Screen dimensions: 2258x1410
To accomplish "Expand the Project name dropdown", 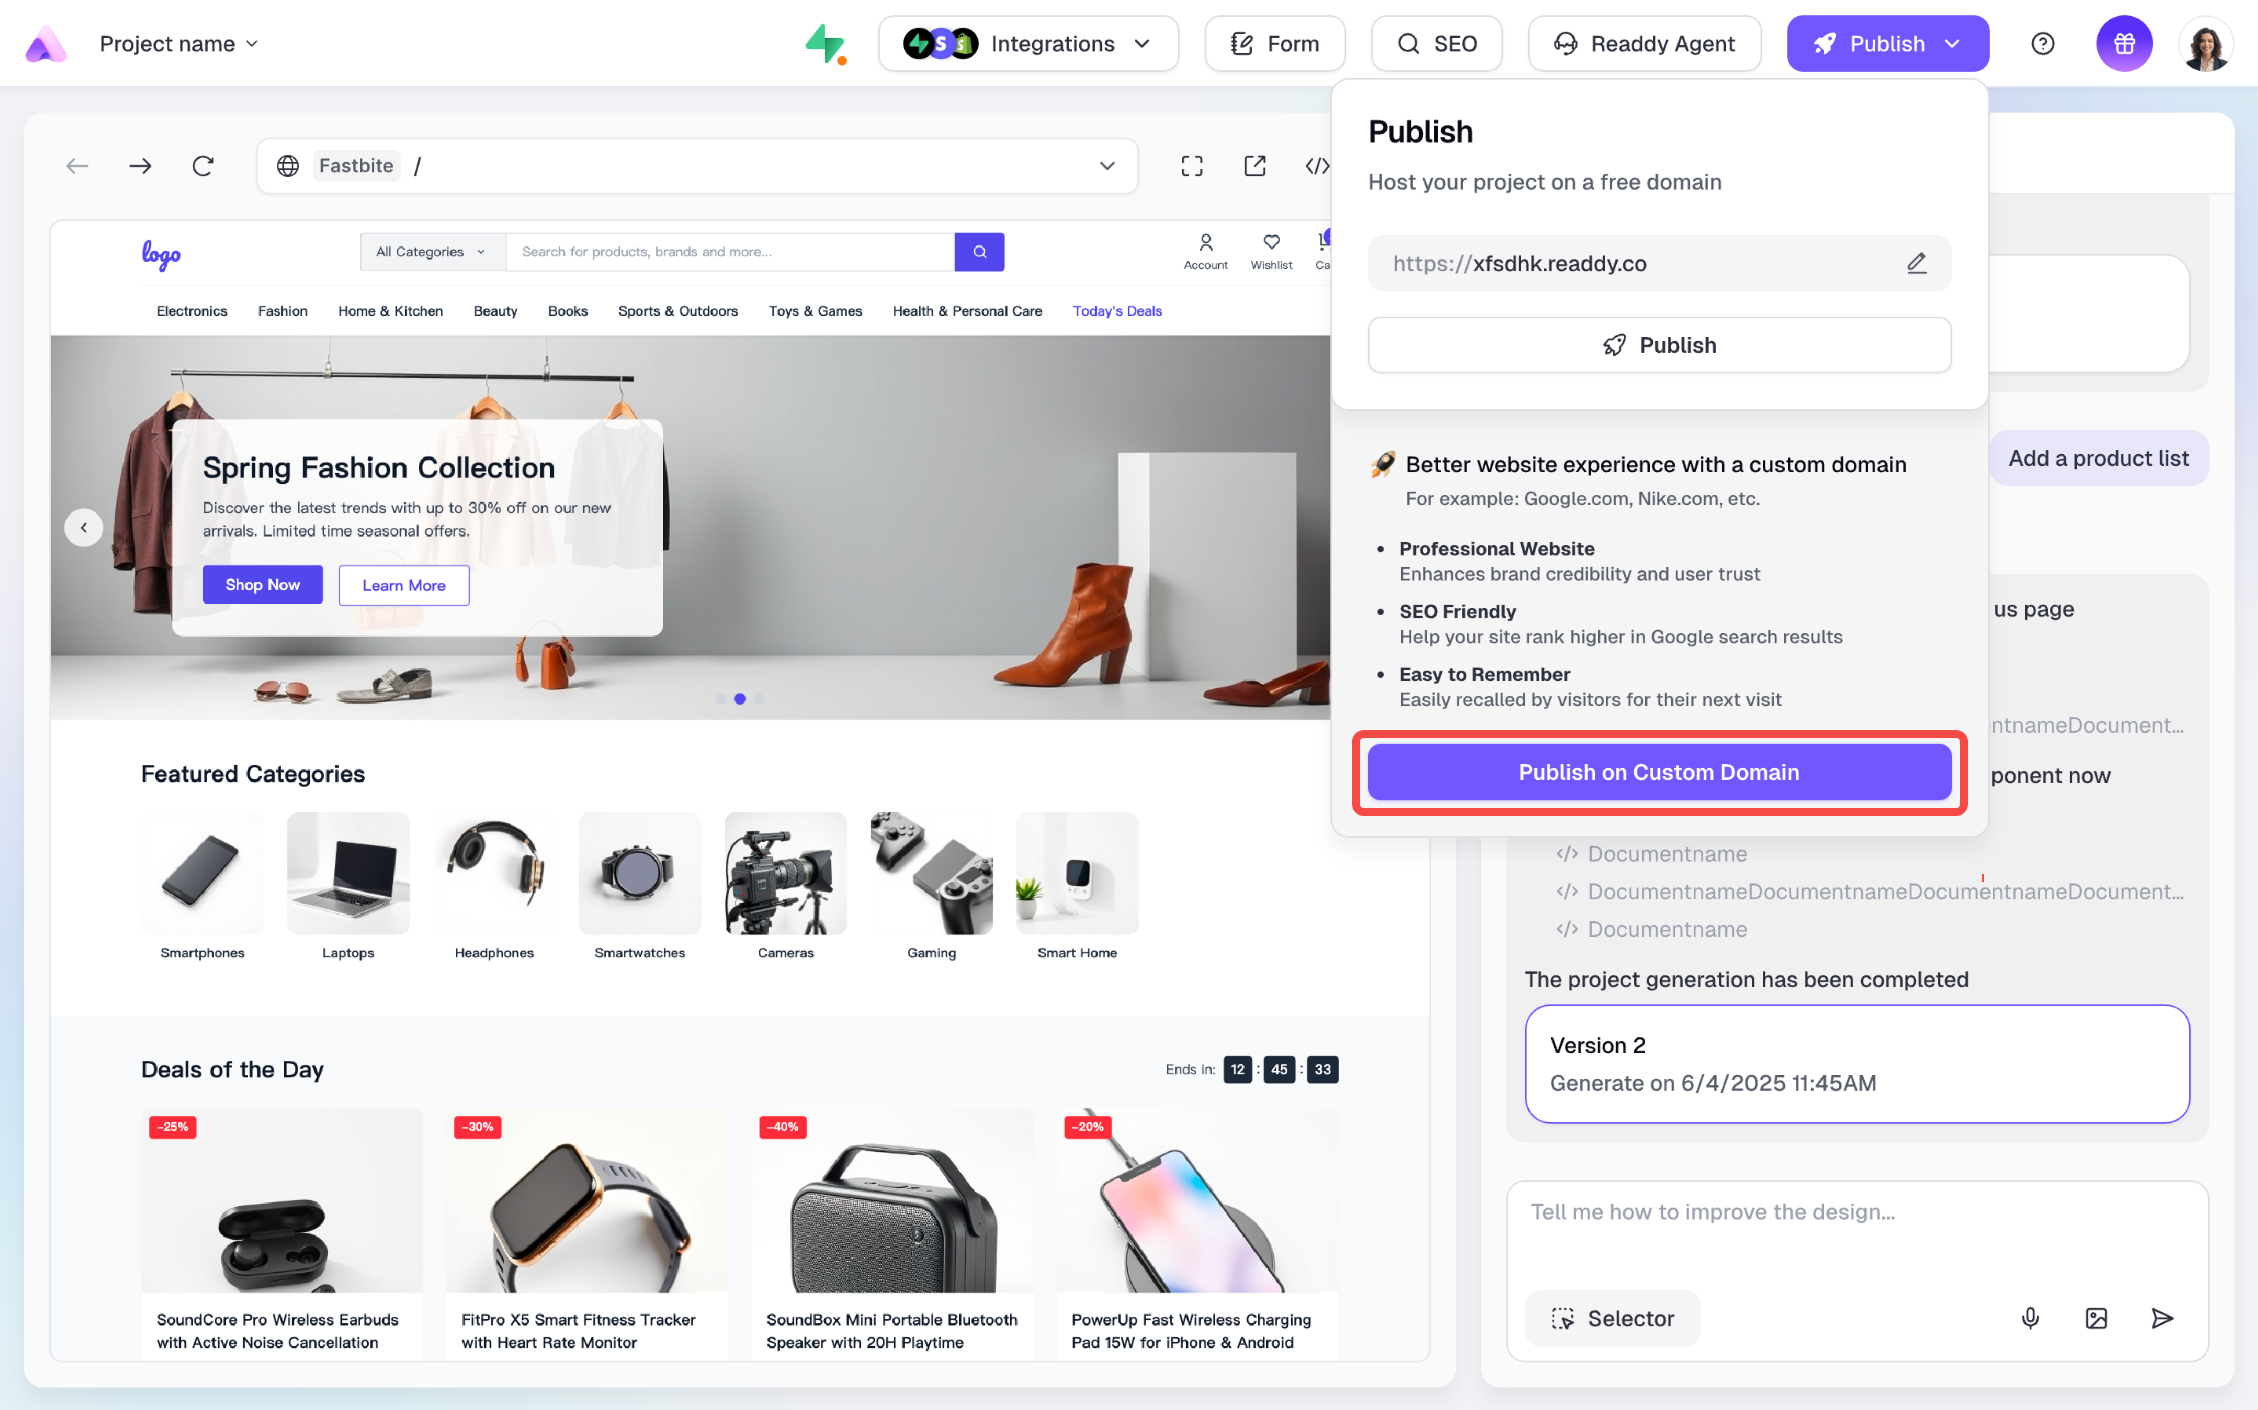I will [x=179, y=44].
